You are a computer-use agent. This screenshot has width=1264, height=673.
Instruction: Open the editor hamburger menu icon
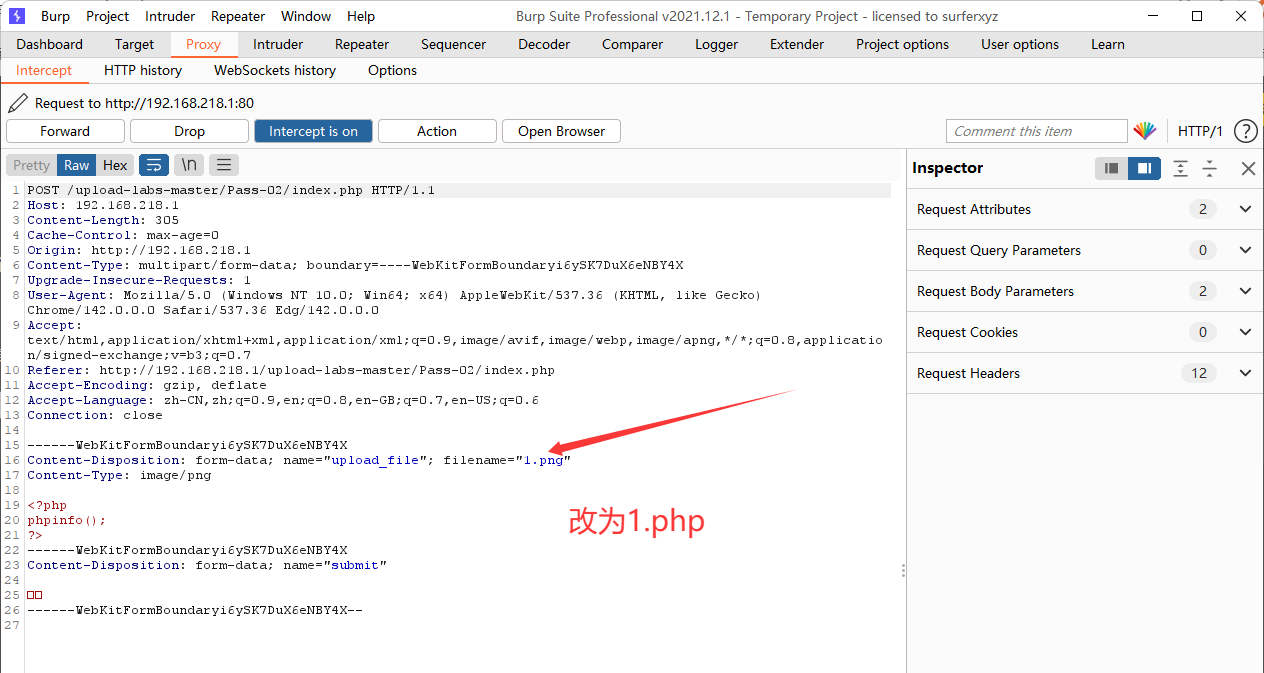coord(223,165)
